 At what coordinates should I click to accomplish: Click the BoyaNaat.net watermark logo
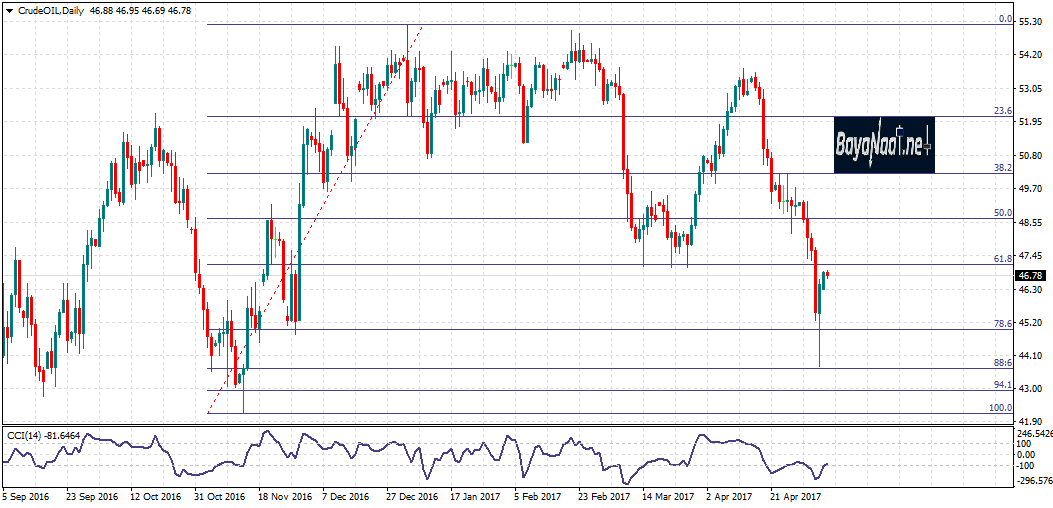click(x=884, y=145)
